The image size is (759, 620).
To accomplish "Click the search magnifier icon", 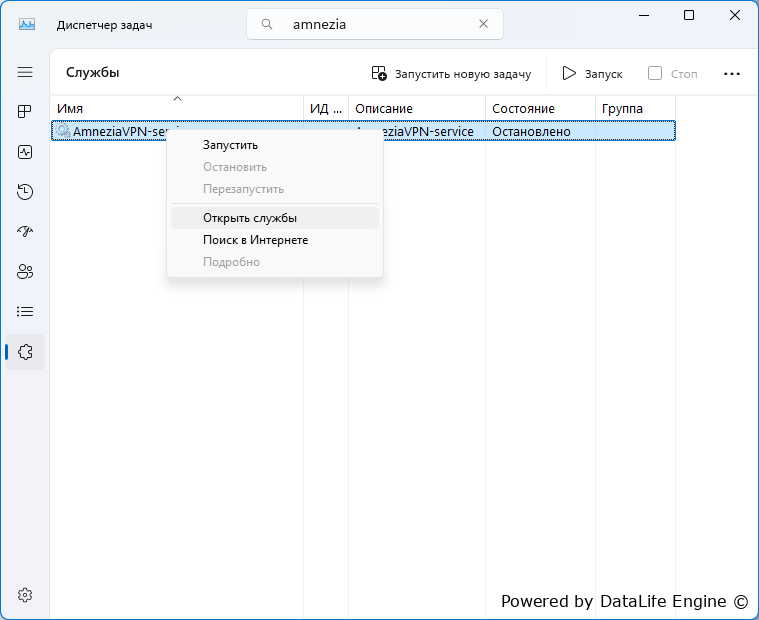I will coord(267,24).
